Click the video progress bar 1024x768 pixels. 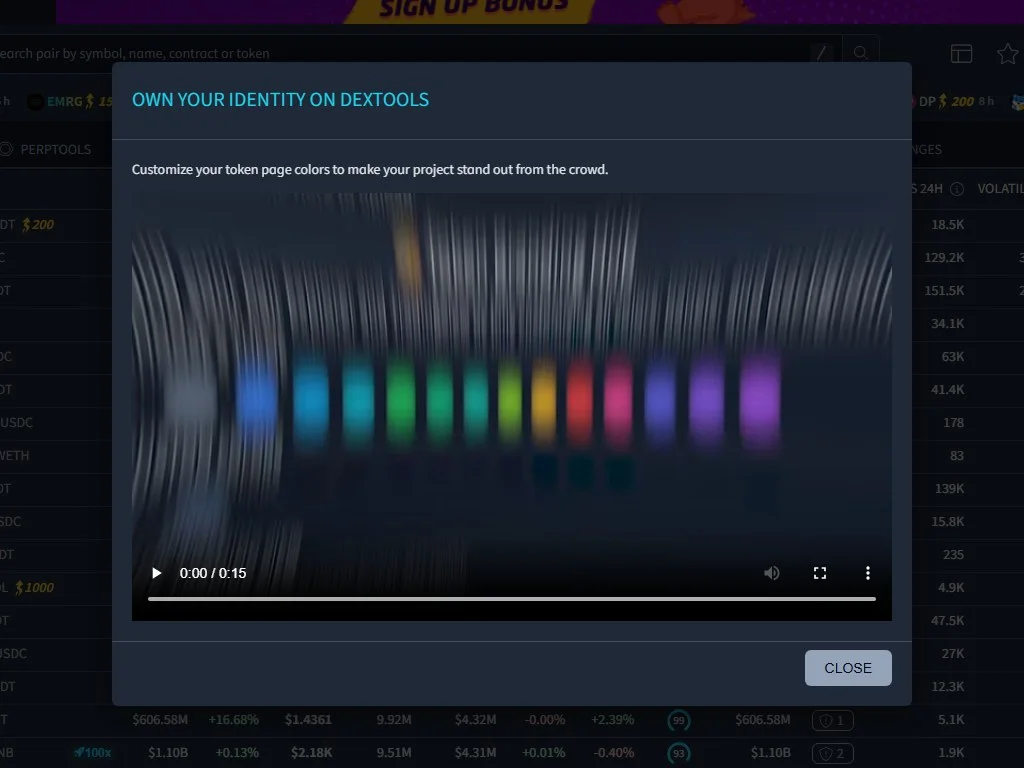(x=511, y=598)
